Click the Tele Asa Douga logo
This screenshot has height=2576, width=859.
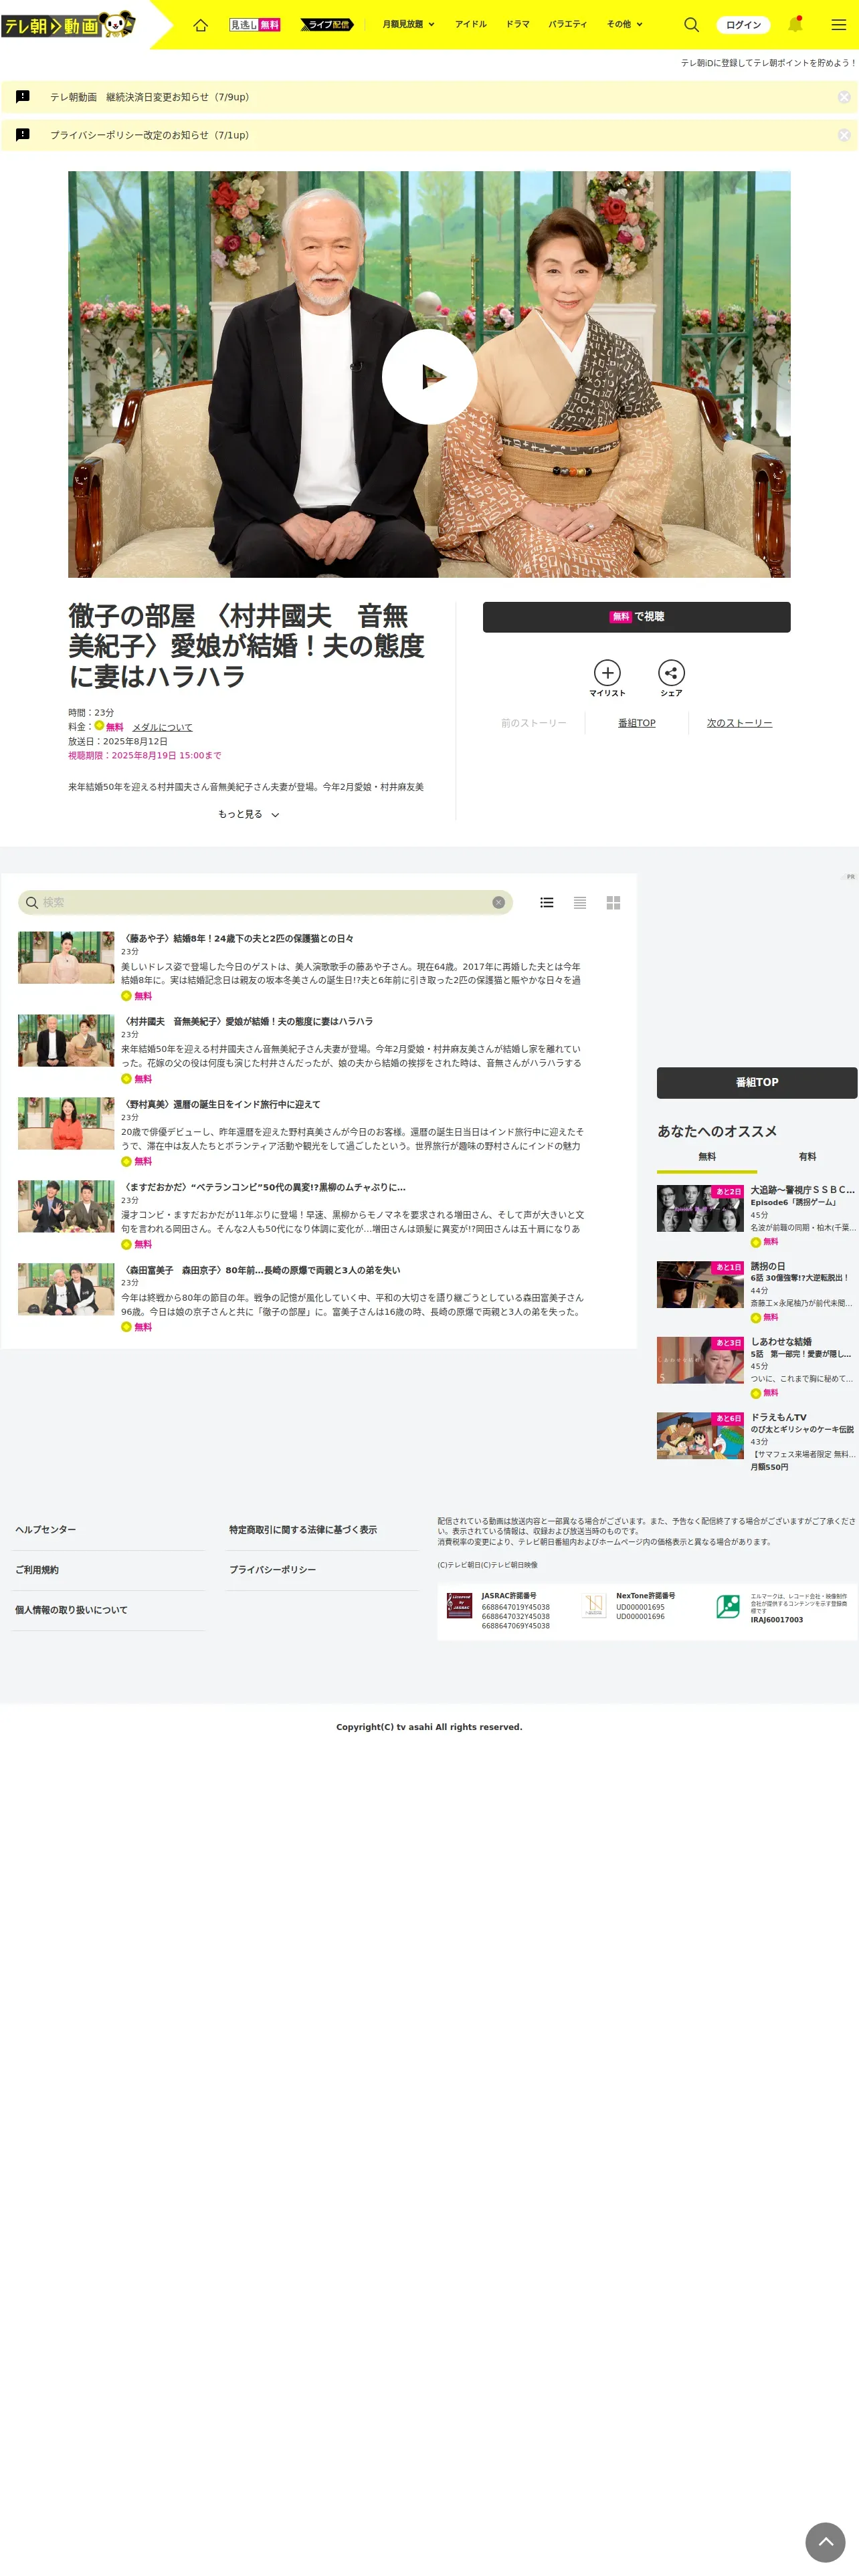(68, 25)
